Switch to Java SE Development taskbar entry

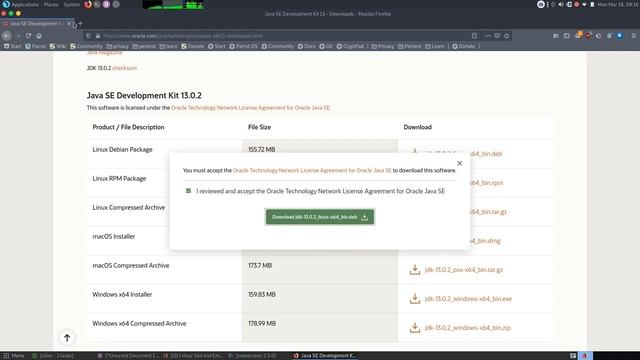click(325, 356)
